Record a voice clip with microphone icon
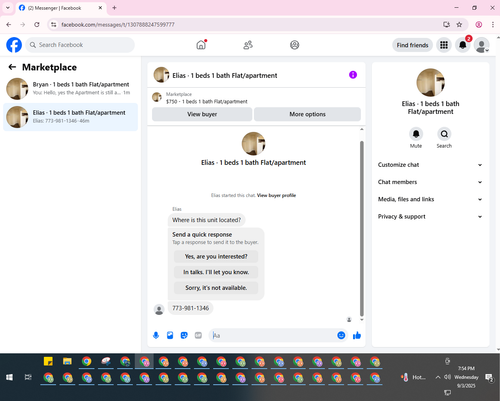 (x=156, y=335)
